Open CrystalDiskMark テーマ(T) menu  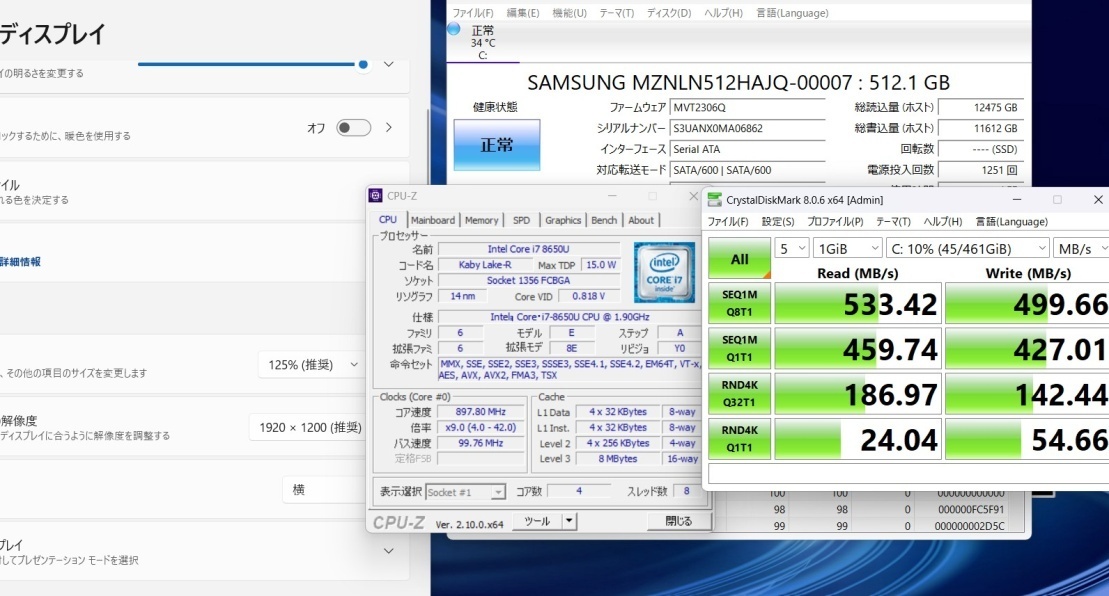pyautogui.click(x=893, y=222)
